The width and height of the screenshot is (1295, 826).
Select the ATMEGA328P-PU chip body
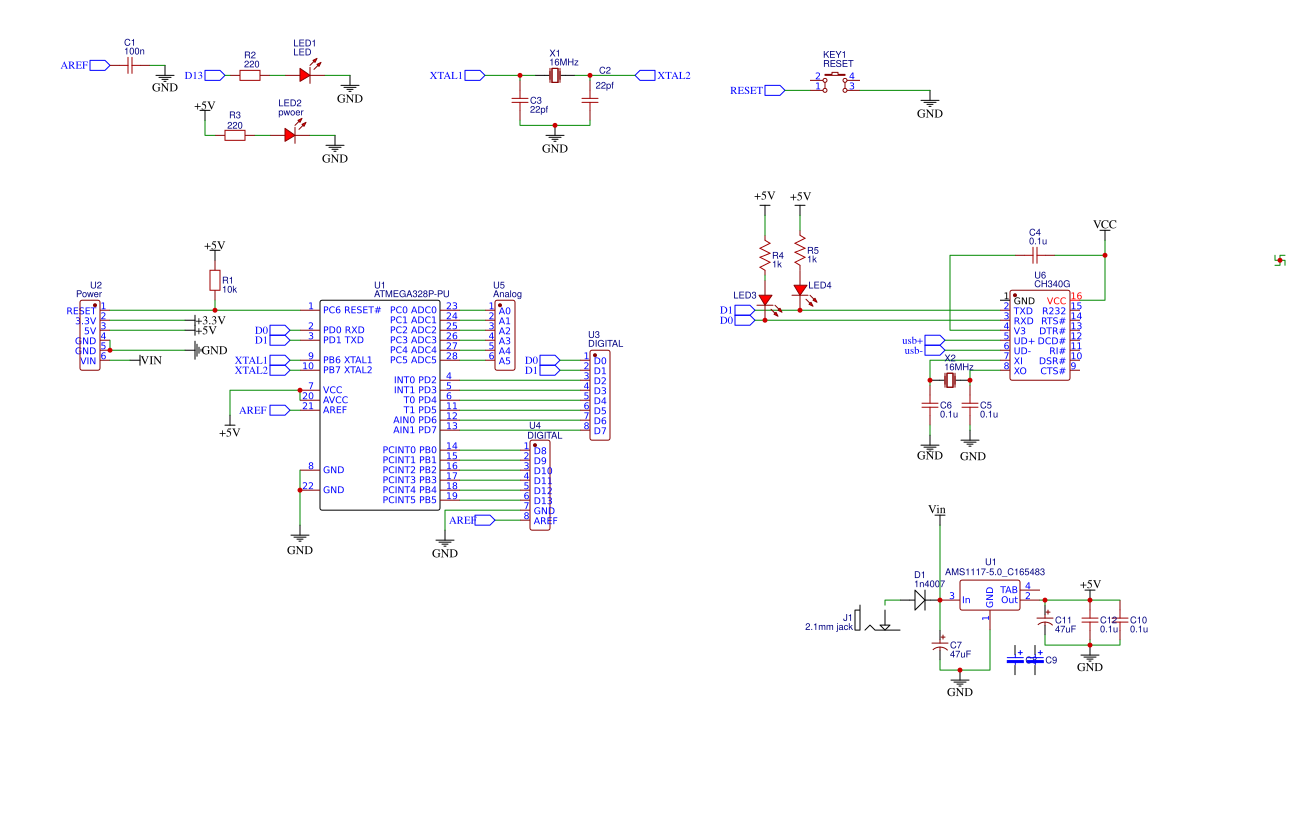pyautogui.click(x=380, y=405)
